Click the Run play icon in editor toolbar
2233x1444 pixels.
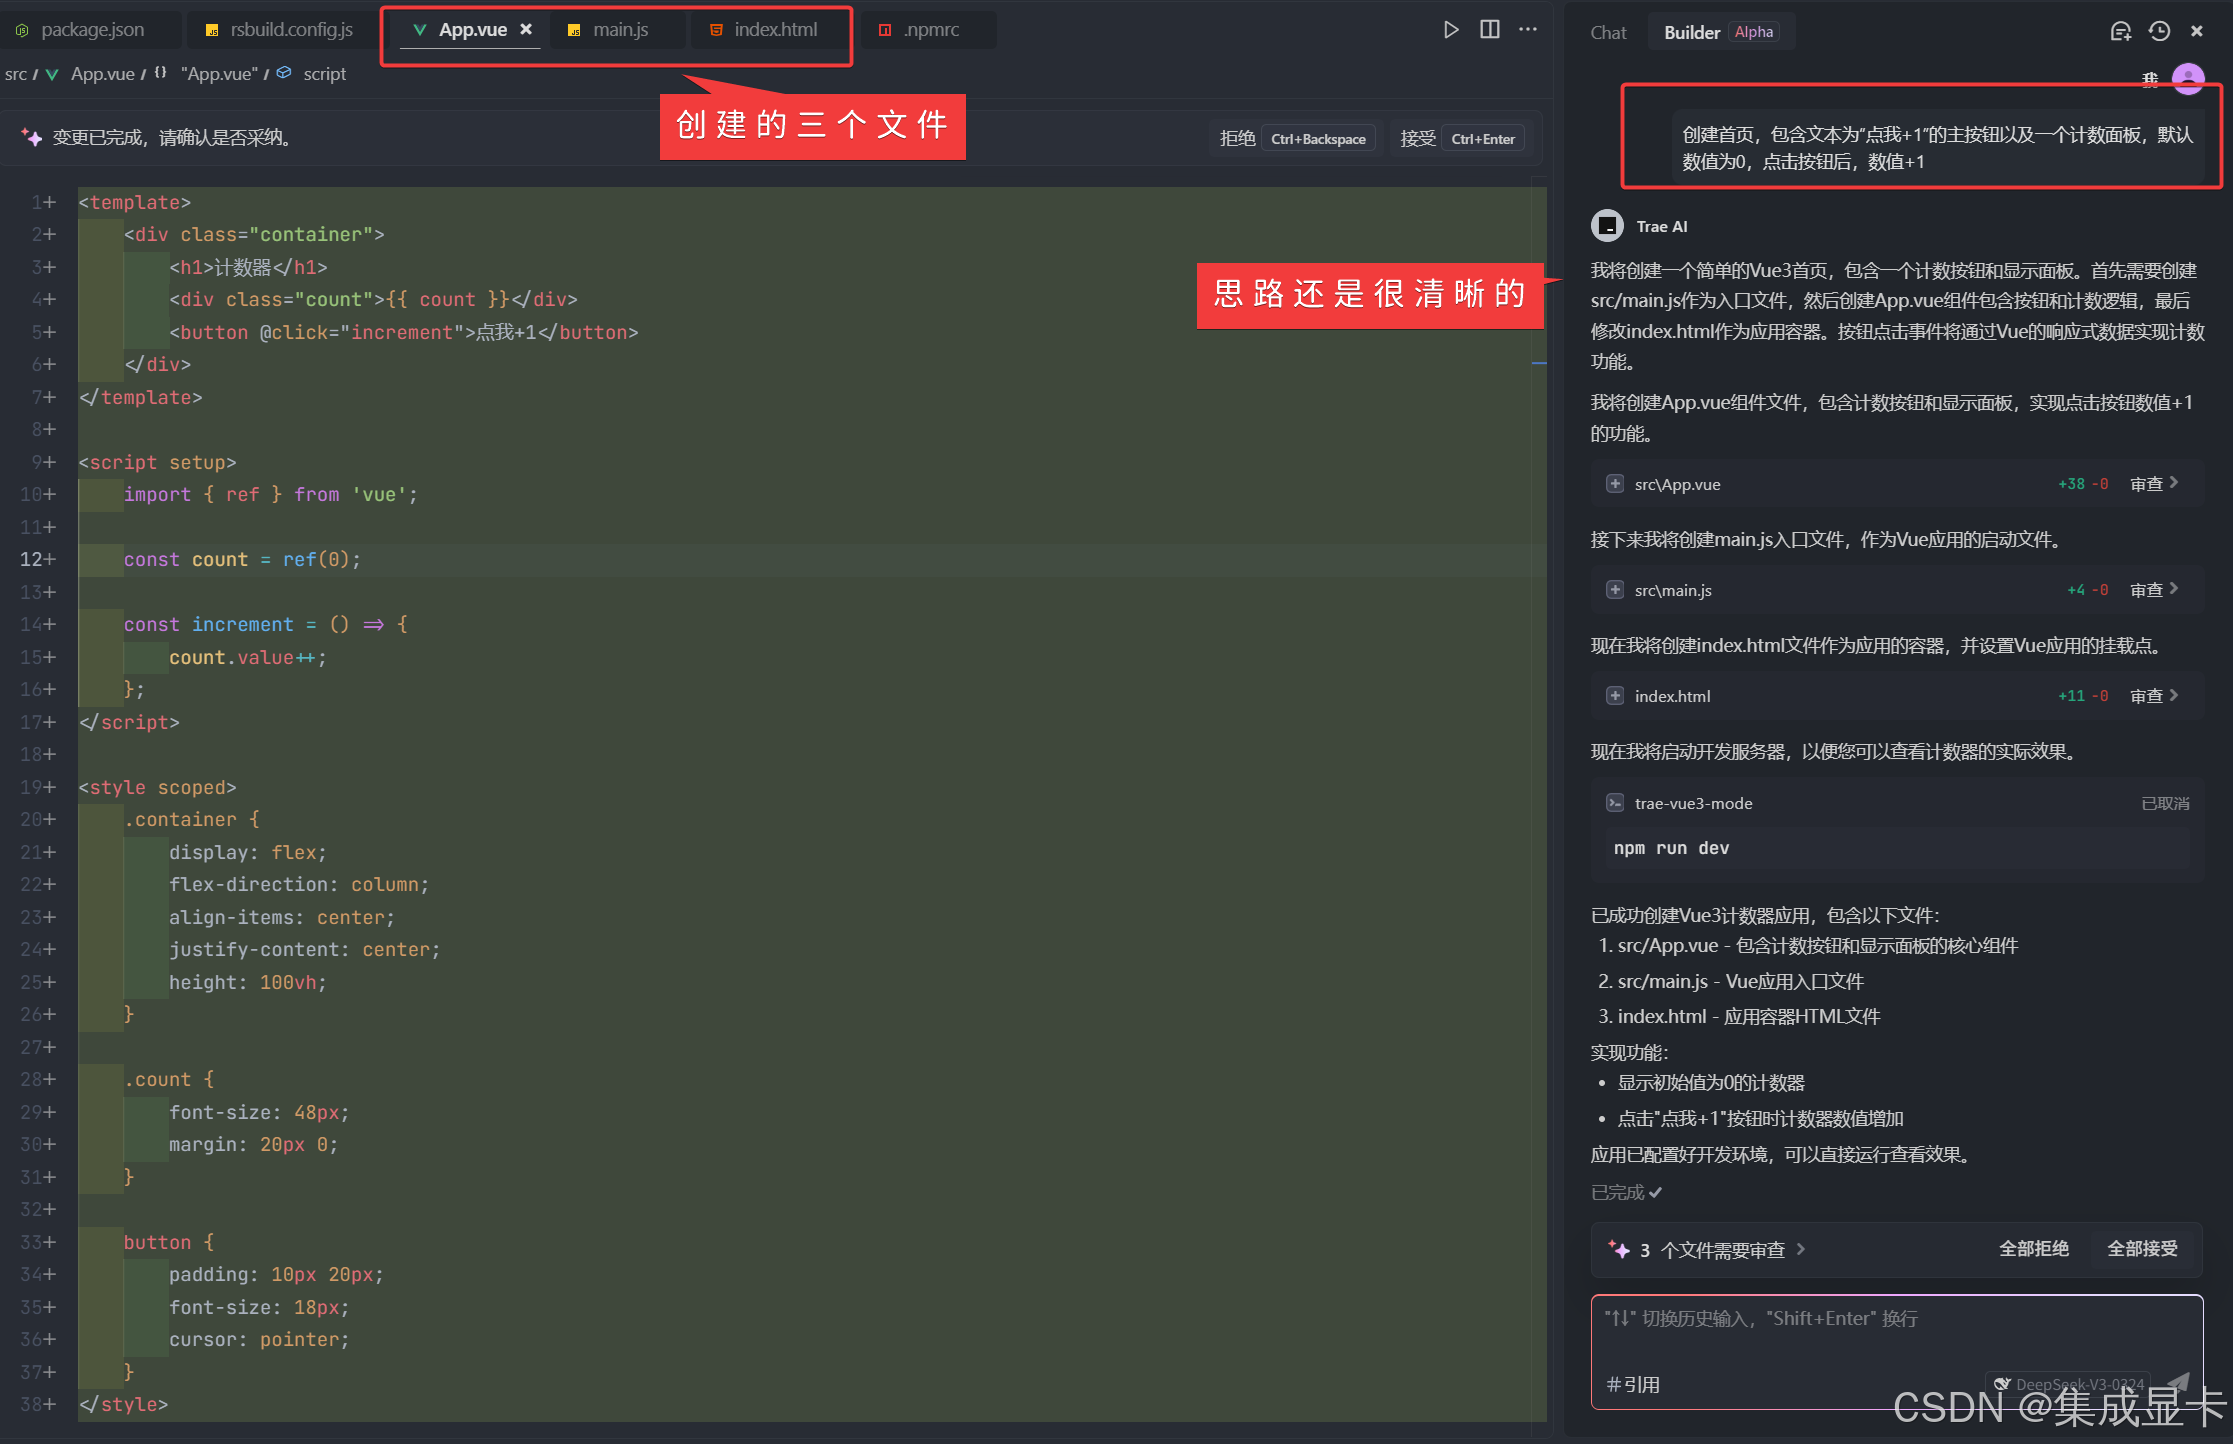[x=1451, y=30]
